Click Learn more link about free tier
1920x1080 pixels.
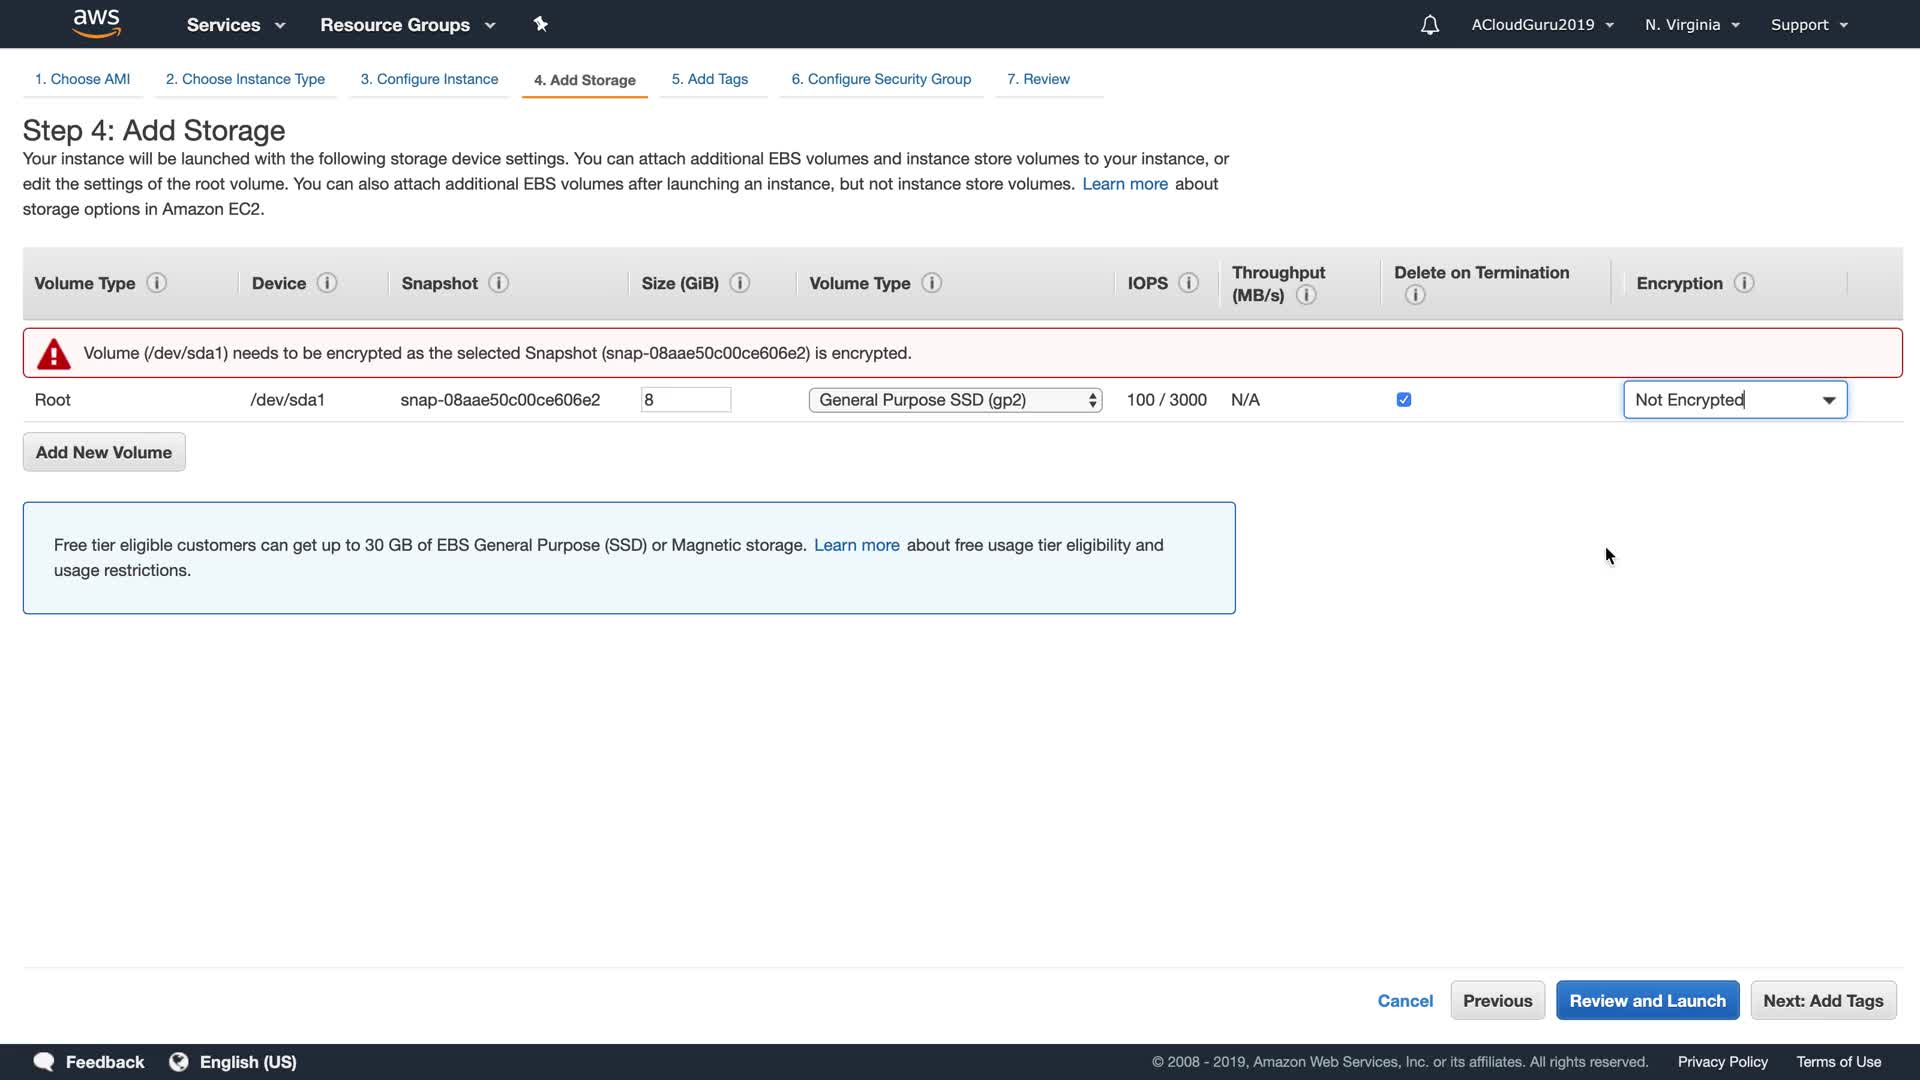(856, 545)
